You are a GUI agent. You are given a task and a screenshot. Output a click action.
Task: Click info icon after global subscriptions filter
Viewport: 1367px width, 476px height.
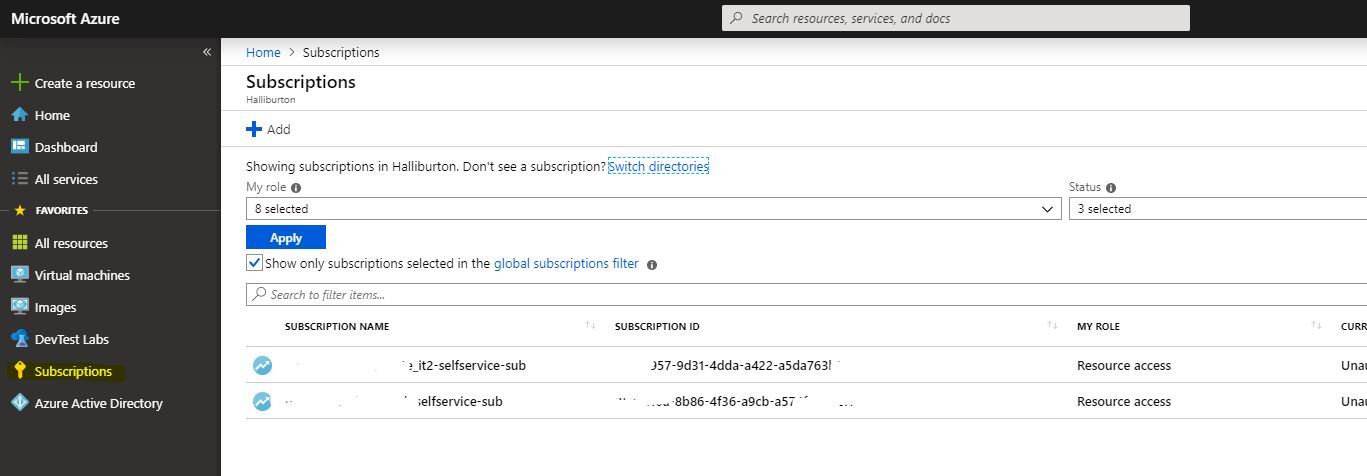point(652,265)
